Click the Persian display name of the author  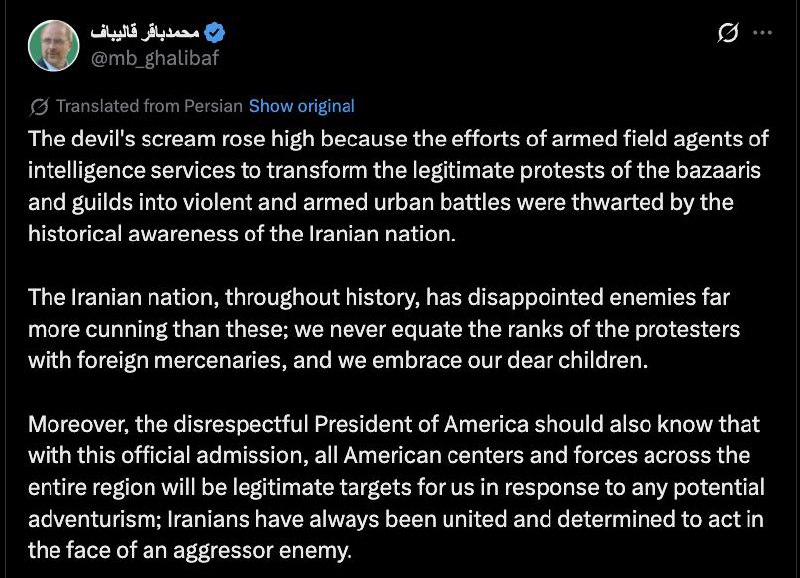[x=145, y=33]
